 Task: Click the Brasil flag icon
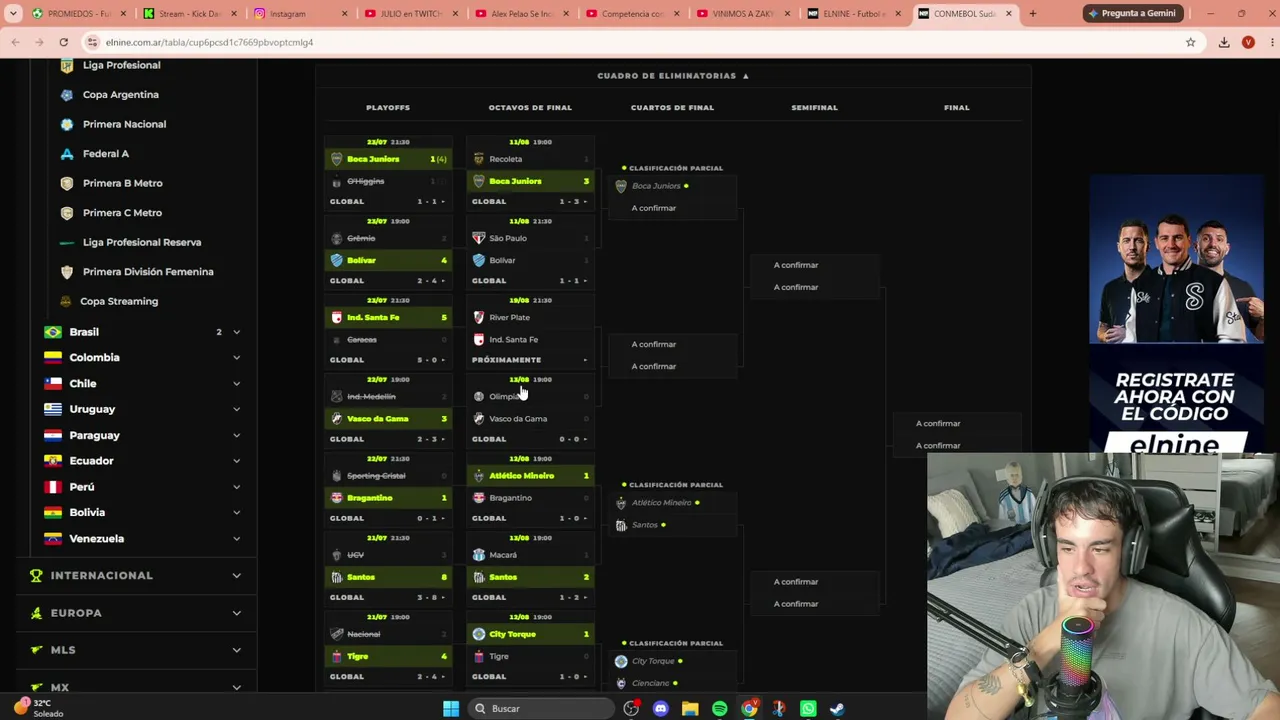[53, 332]
